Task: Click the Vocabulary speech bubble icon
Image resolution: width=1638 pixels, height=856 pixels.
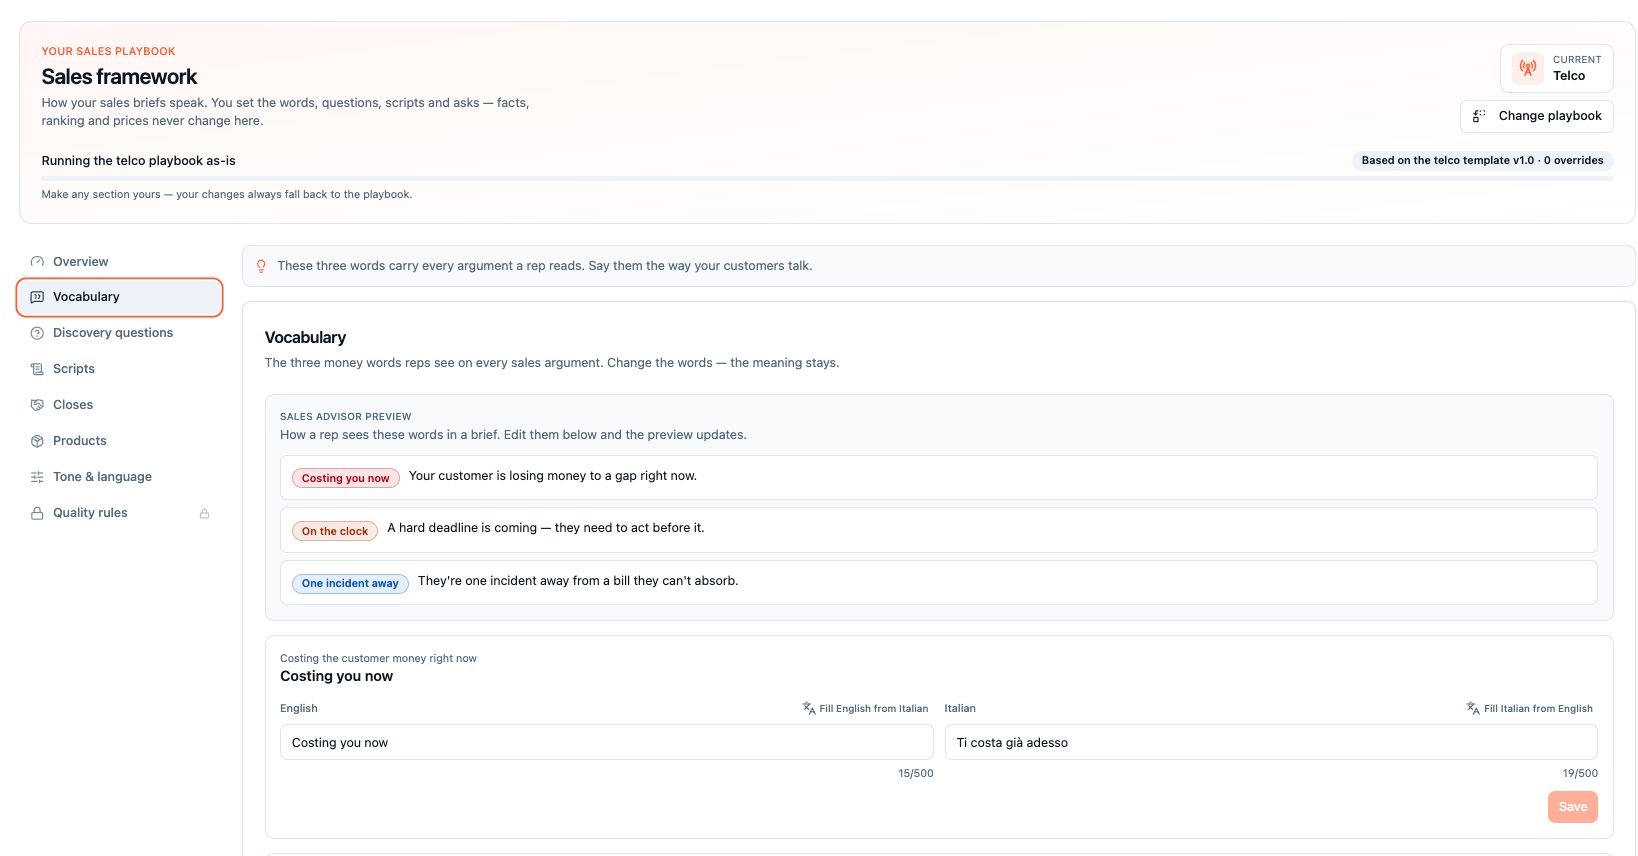Action: coord(37,297)
